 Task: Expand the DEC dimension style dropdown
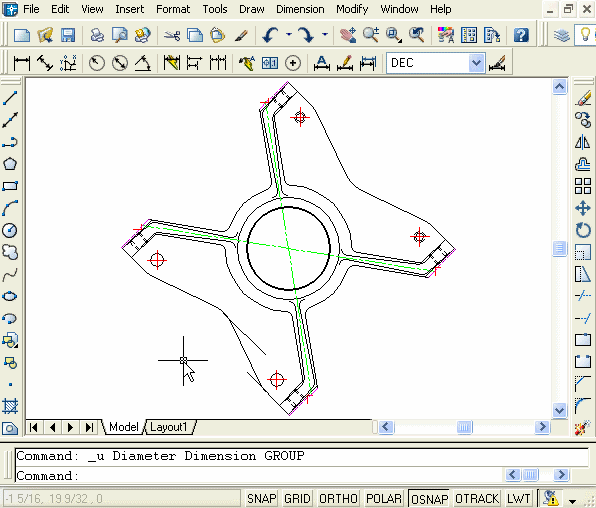(x=476, y=63)
